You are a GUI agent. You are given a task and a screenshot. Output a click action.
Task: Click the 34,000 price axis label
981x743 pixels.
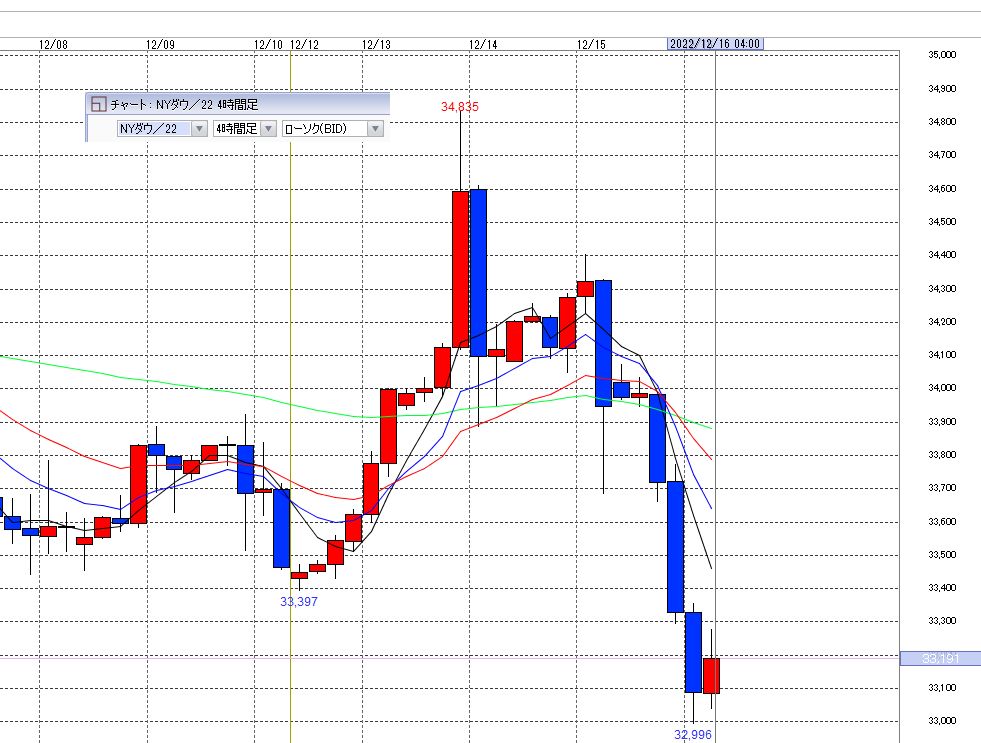(x=942, y=388)
